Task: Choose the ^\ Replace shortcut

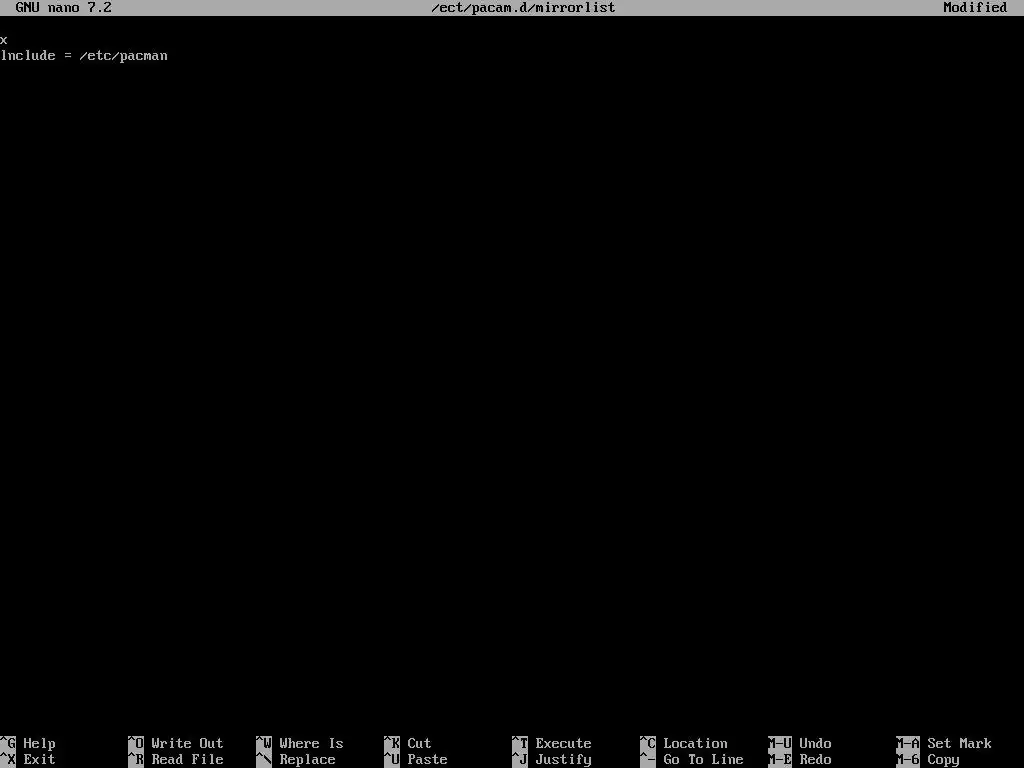Action: coord(296,760)
